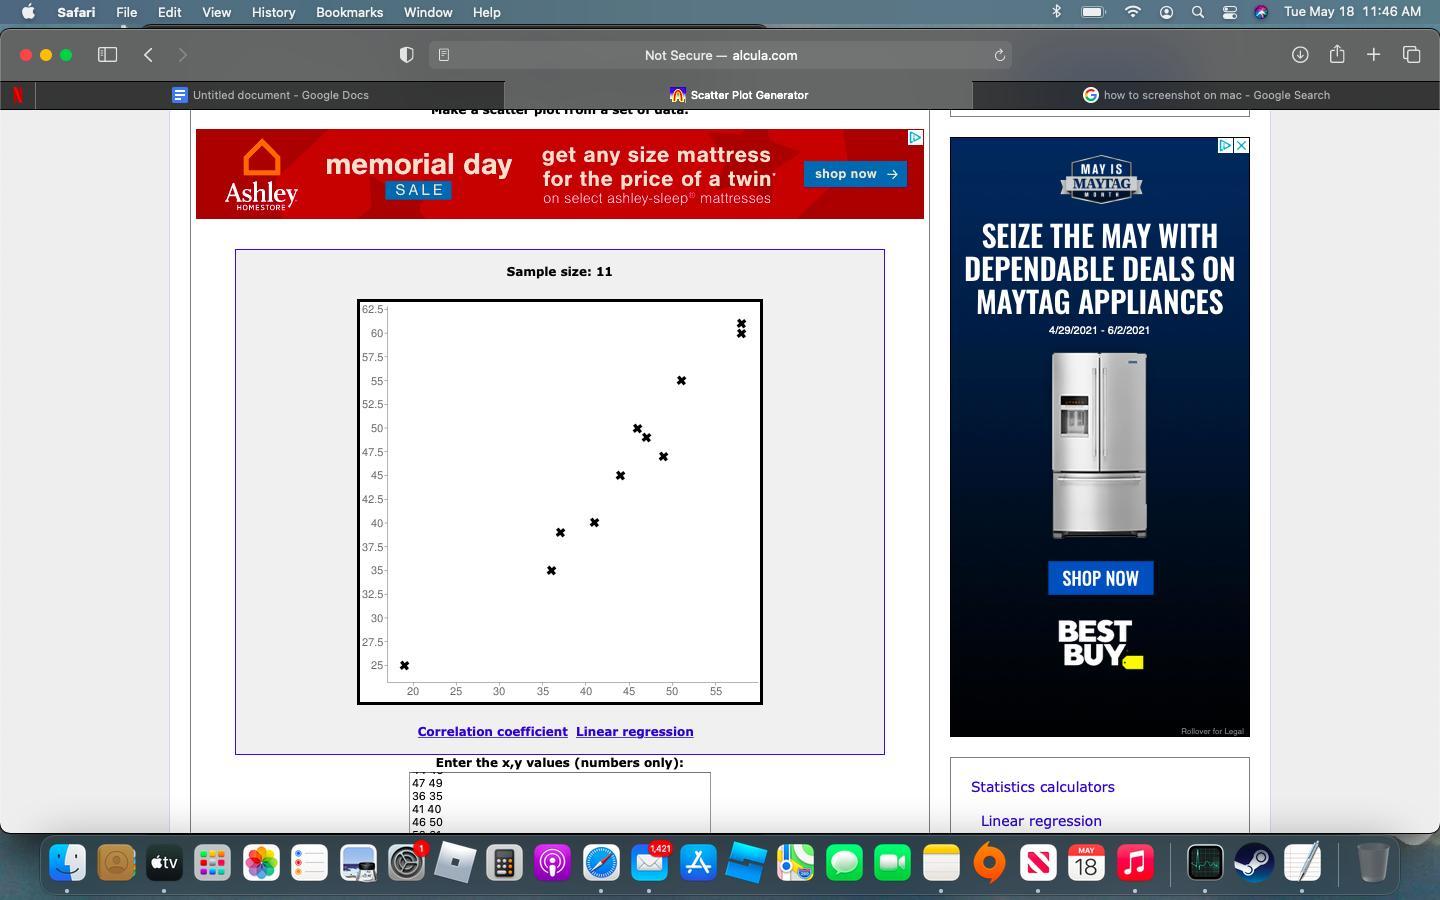The width and height of the screenshot is (1440, 900).
Task: Reload the alcula.com page
Action: coord(999,55)
